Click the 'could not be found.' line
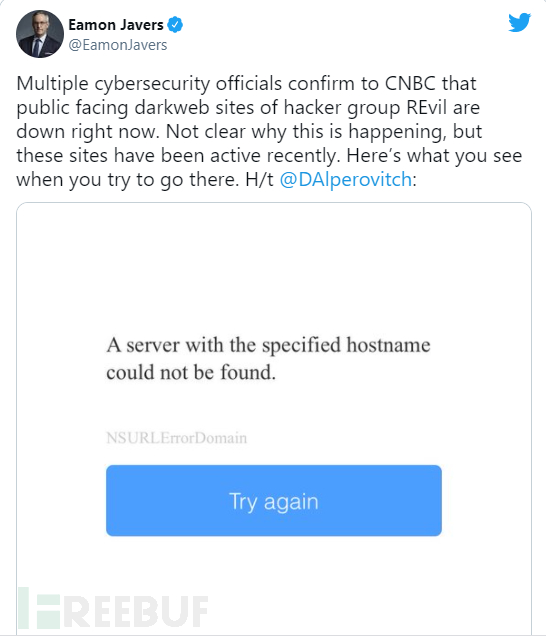This screenshot has height=636, width=546. pos(191,372)
